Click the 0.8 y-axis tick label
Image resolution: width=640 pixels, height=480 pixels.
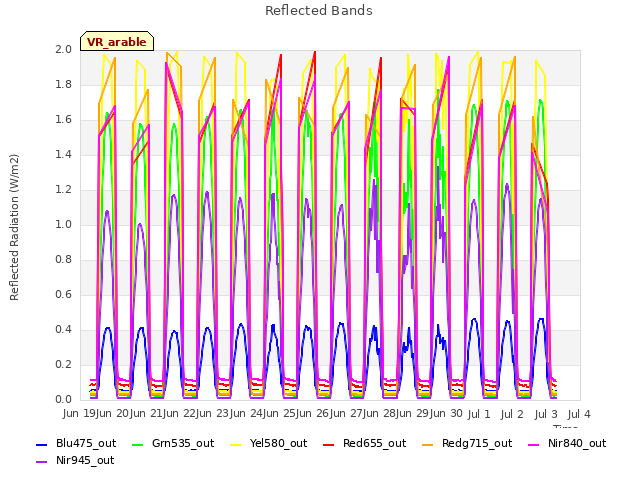pyautogui.click(x=63, y=260)
